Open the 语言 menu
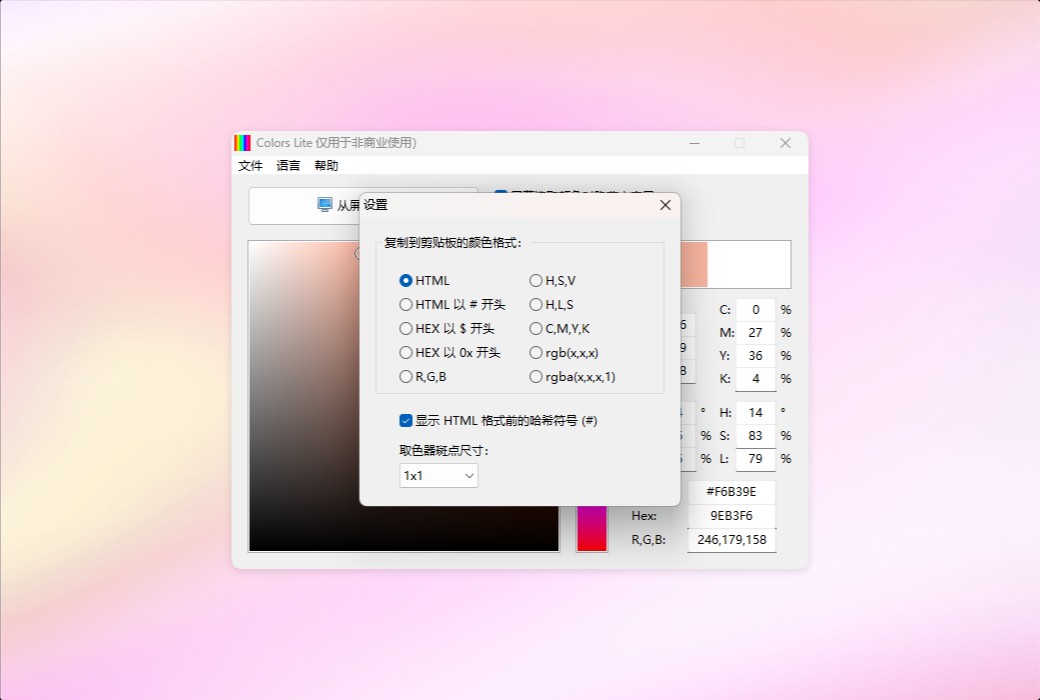 (287, 166)
